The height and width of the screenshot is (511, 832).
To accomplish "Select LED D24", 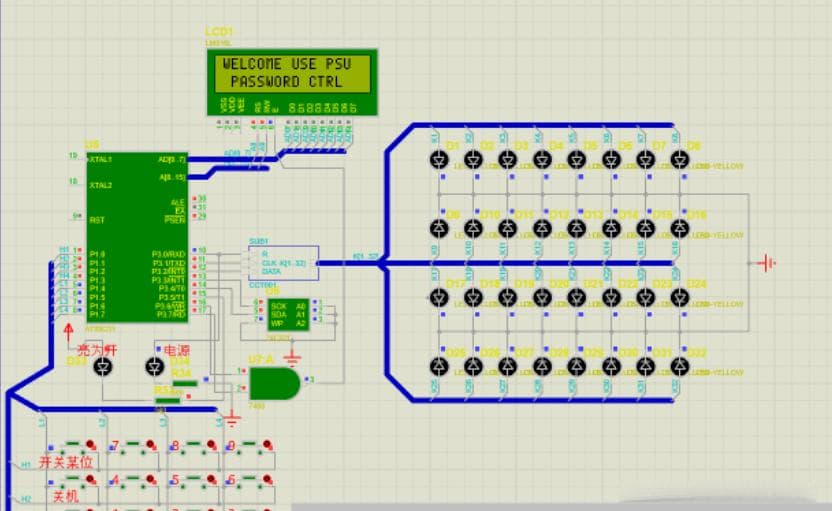I will click(680, 298).
